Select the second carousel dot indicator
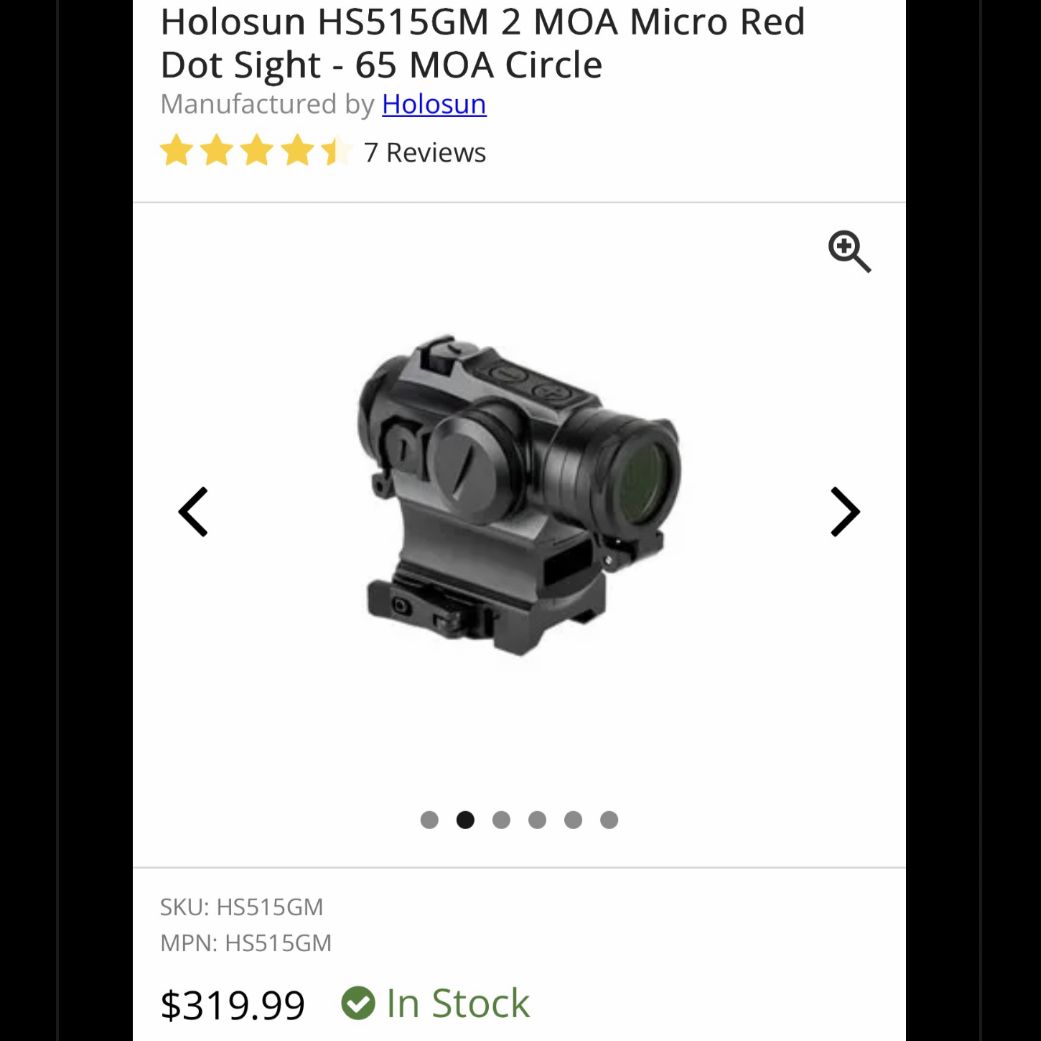Screen dimensions: 1041x1041 (465, 819)
